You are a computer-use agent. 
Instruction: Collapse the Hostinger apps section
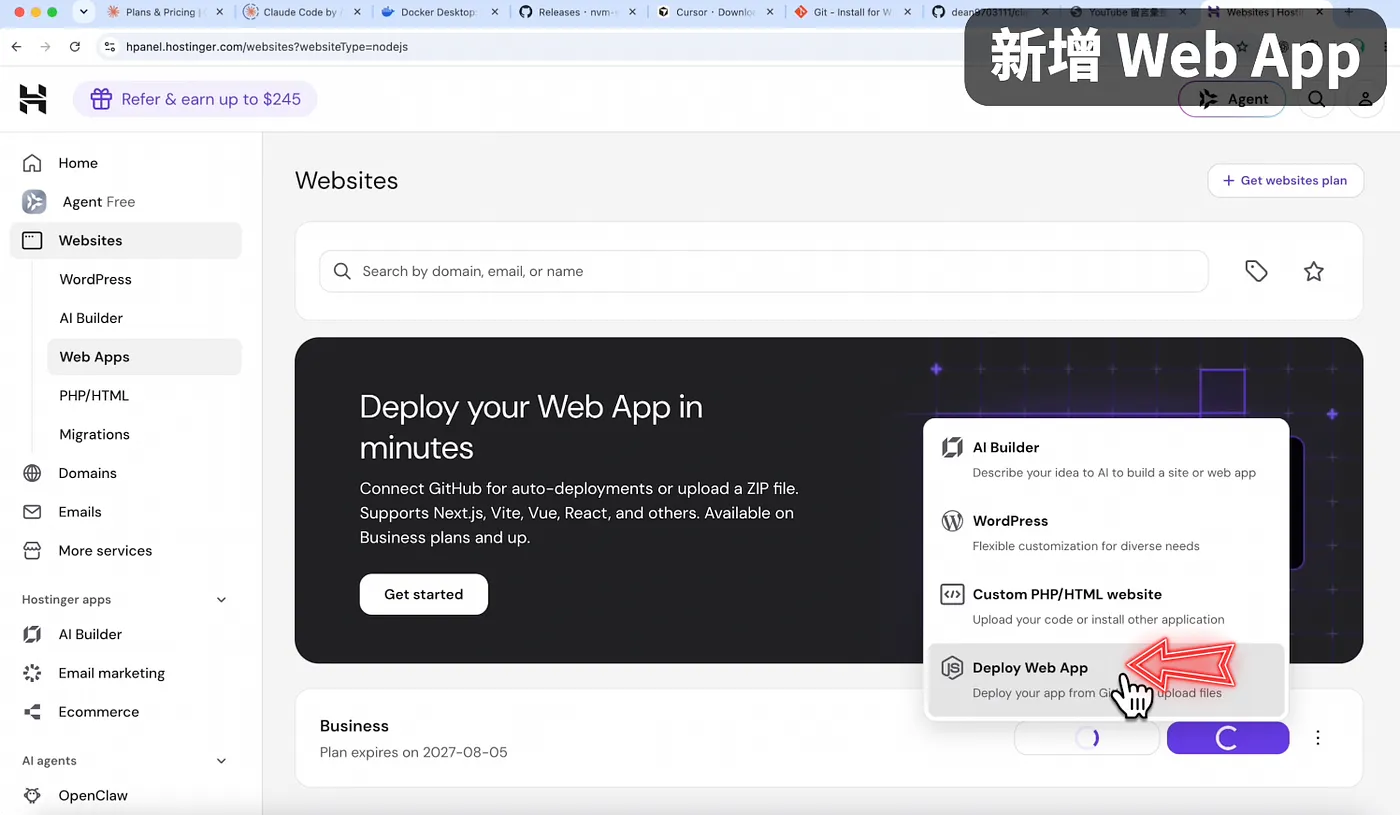click(222, 600)
